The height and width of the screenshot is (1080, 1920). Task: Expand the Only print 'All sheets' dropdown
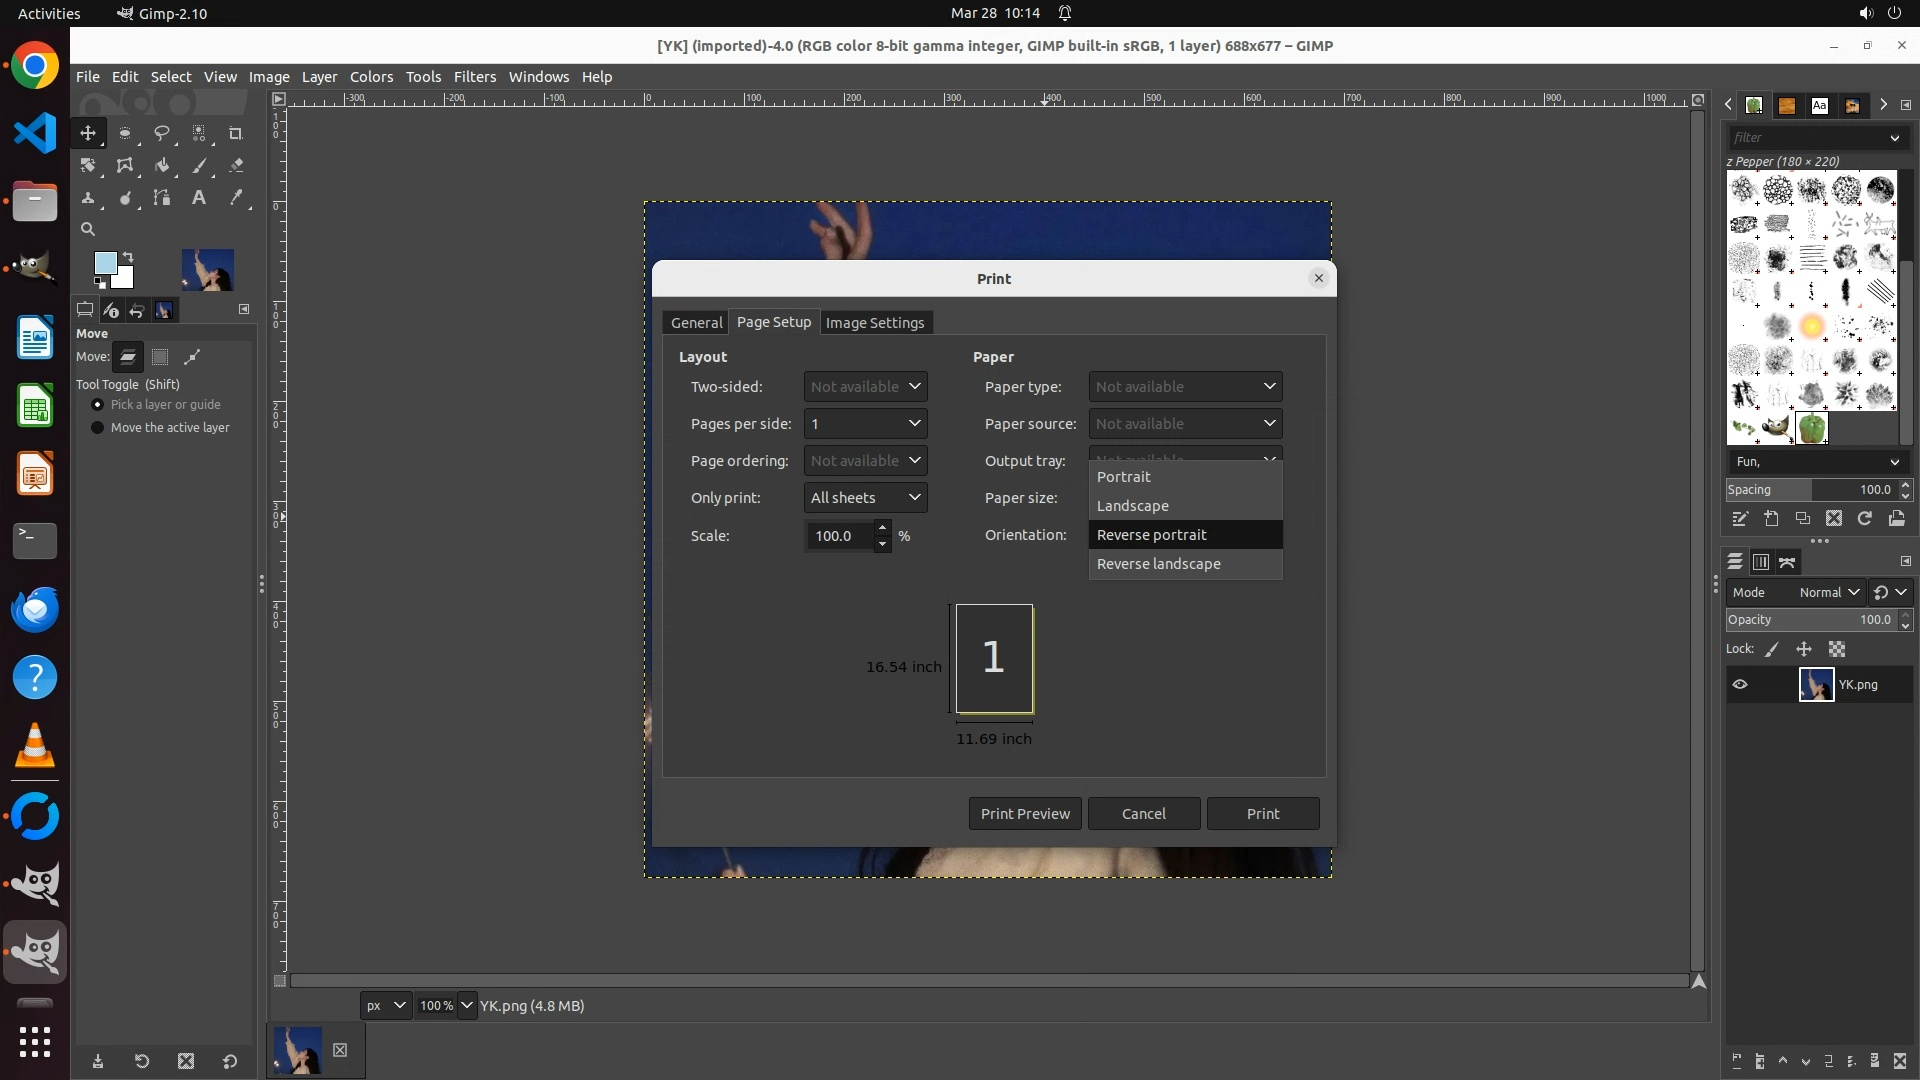865,498
